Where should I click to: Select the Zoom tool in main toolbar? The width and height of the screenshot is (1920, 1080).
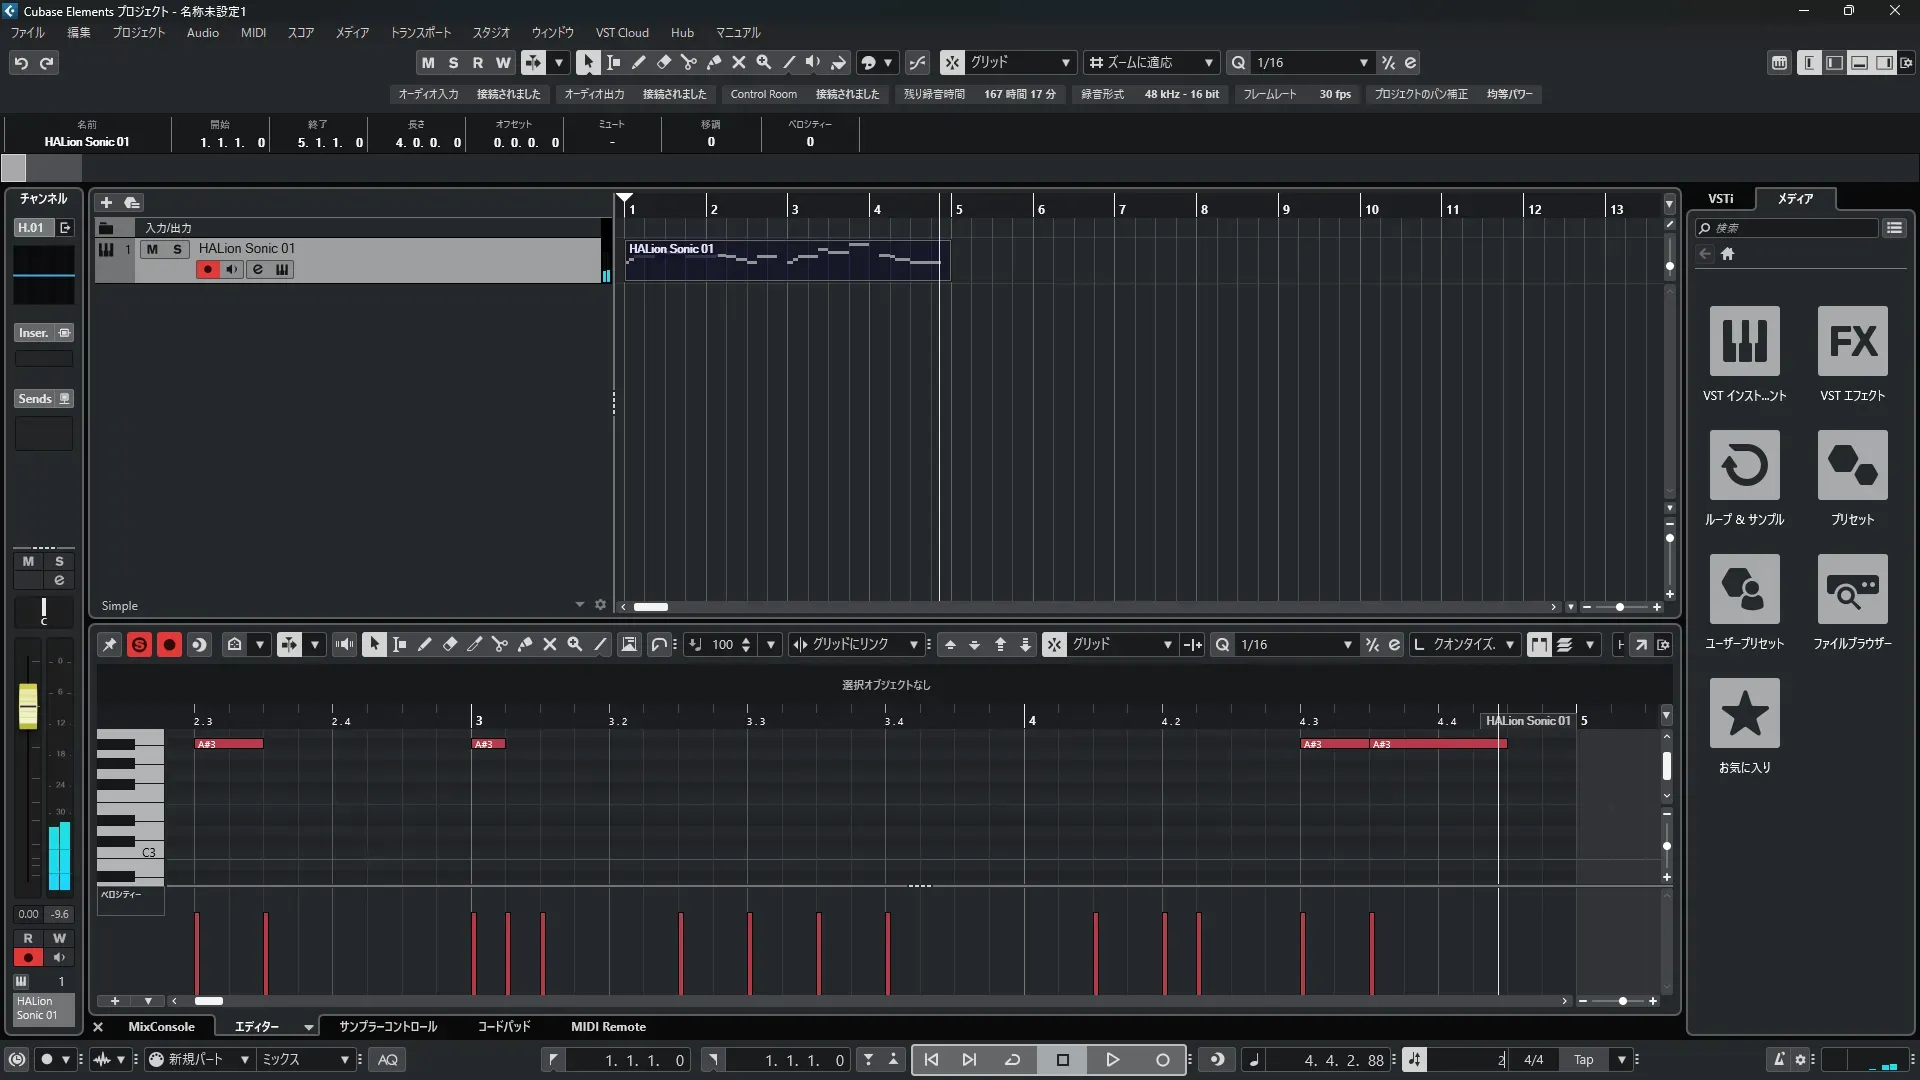pyautogui.click(x=763, y=62)
